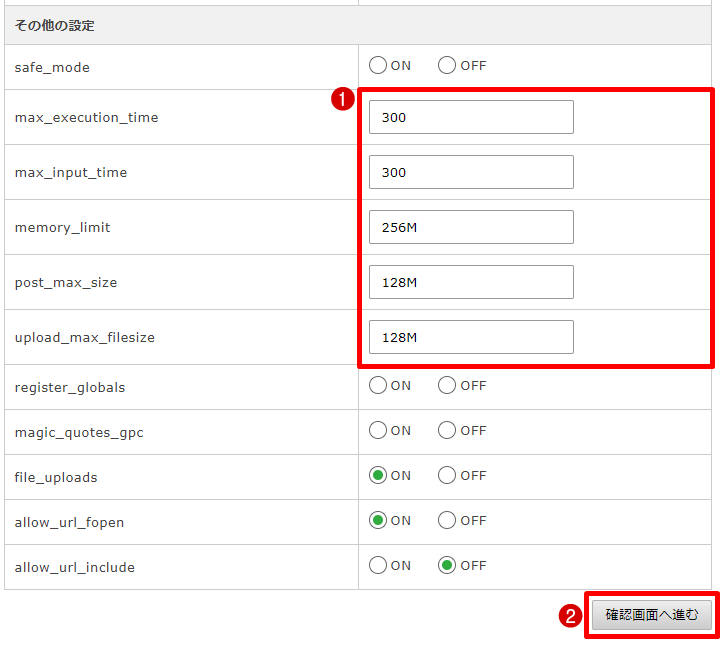Click the max_execution_time input field

coord(471,117)
